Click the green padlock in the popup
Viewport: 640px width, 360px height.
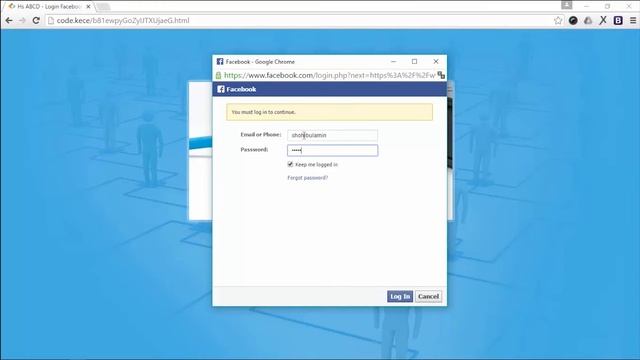coord(218,75)
